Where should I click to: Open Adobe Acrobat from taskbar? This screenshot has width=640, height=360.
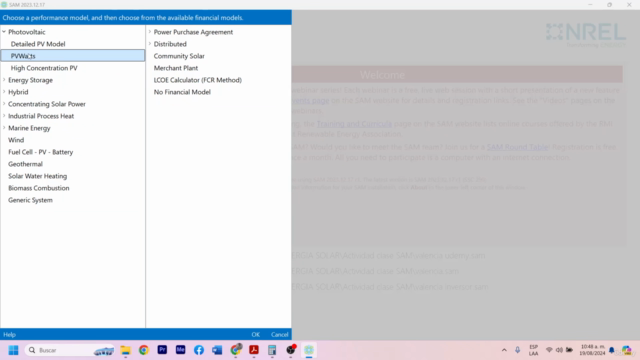[x=254, y=350]
